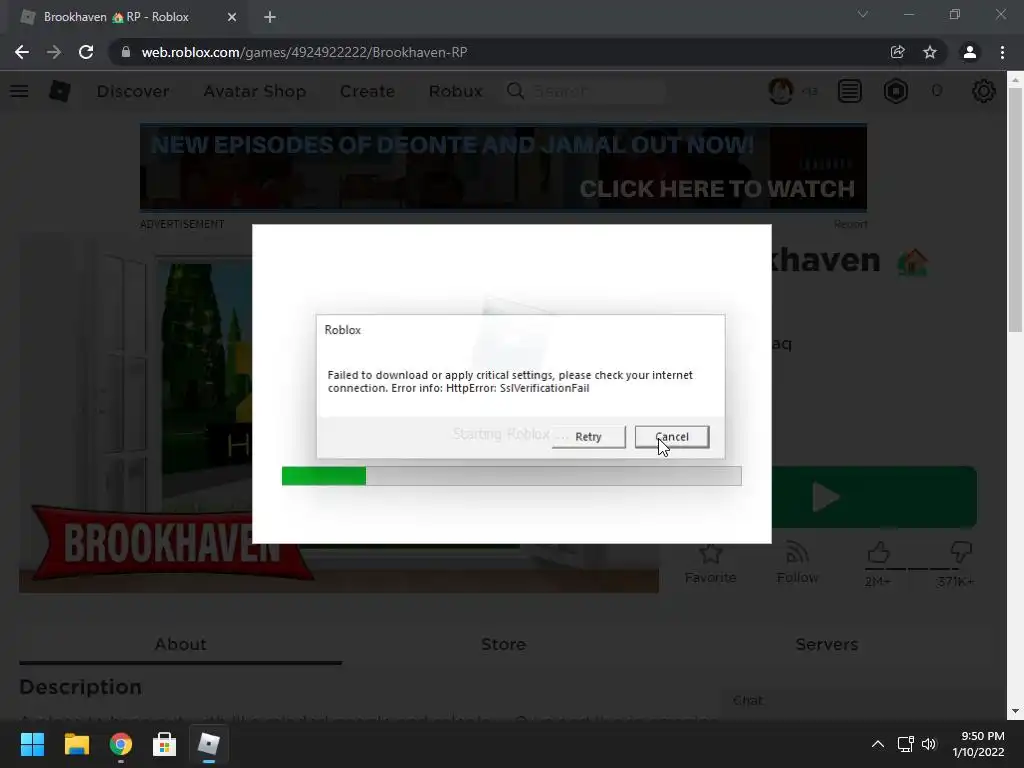Reload the Brookhaven page
The image size is (1024, 768).
pyautogui.click(x=86, y=52)
